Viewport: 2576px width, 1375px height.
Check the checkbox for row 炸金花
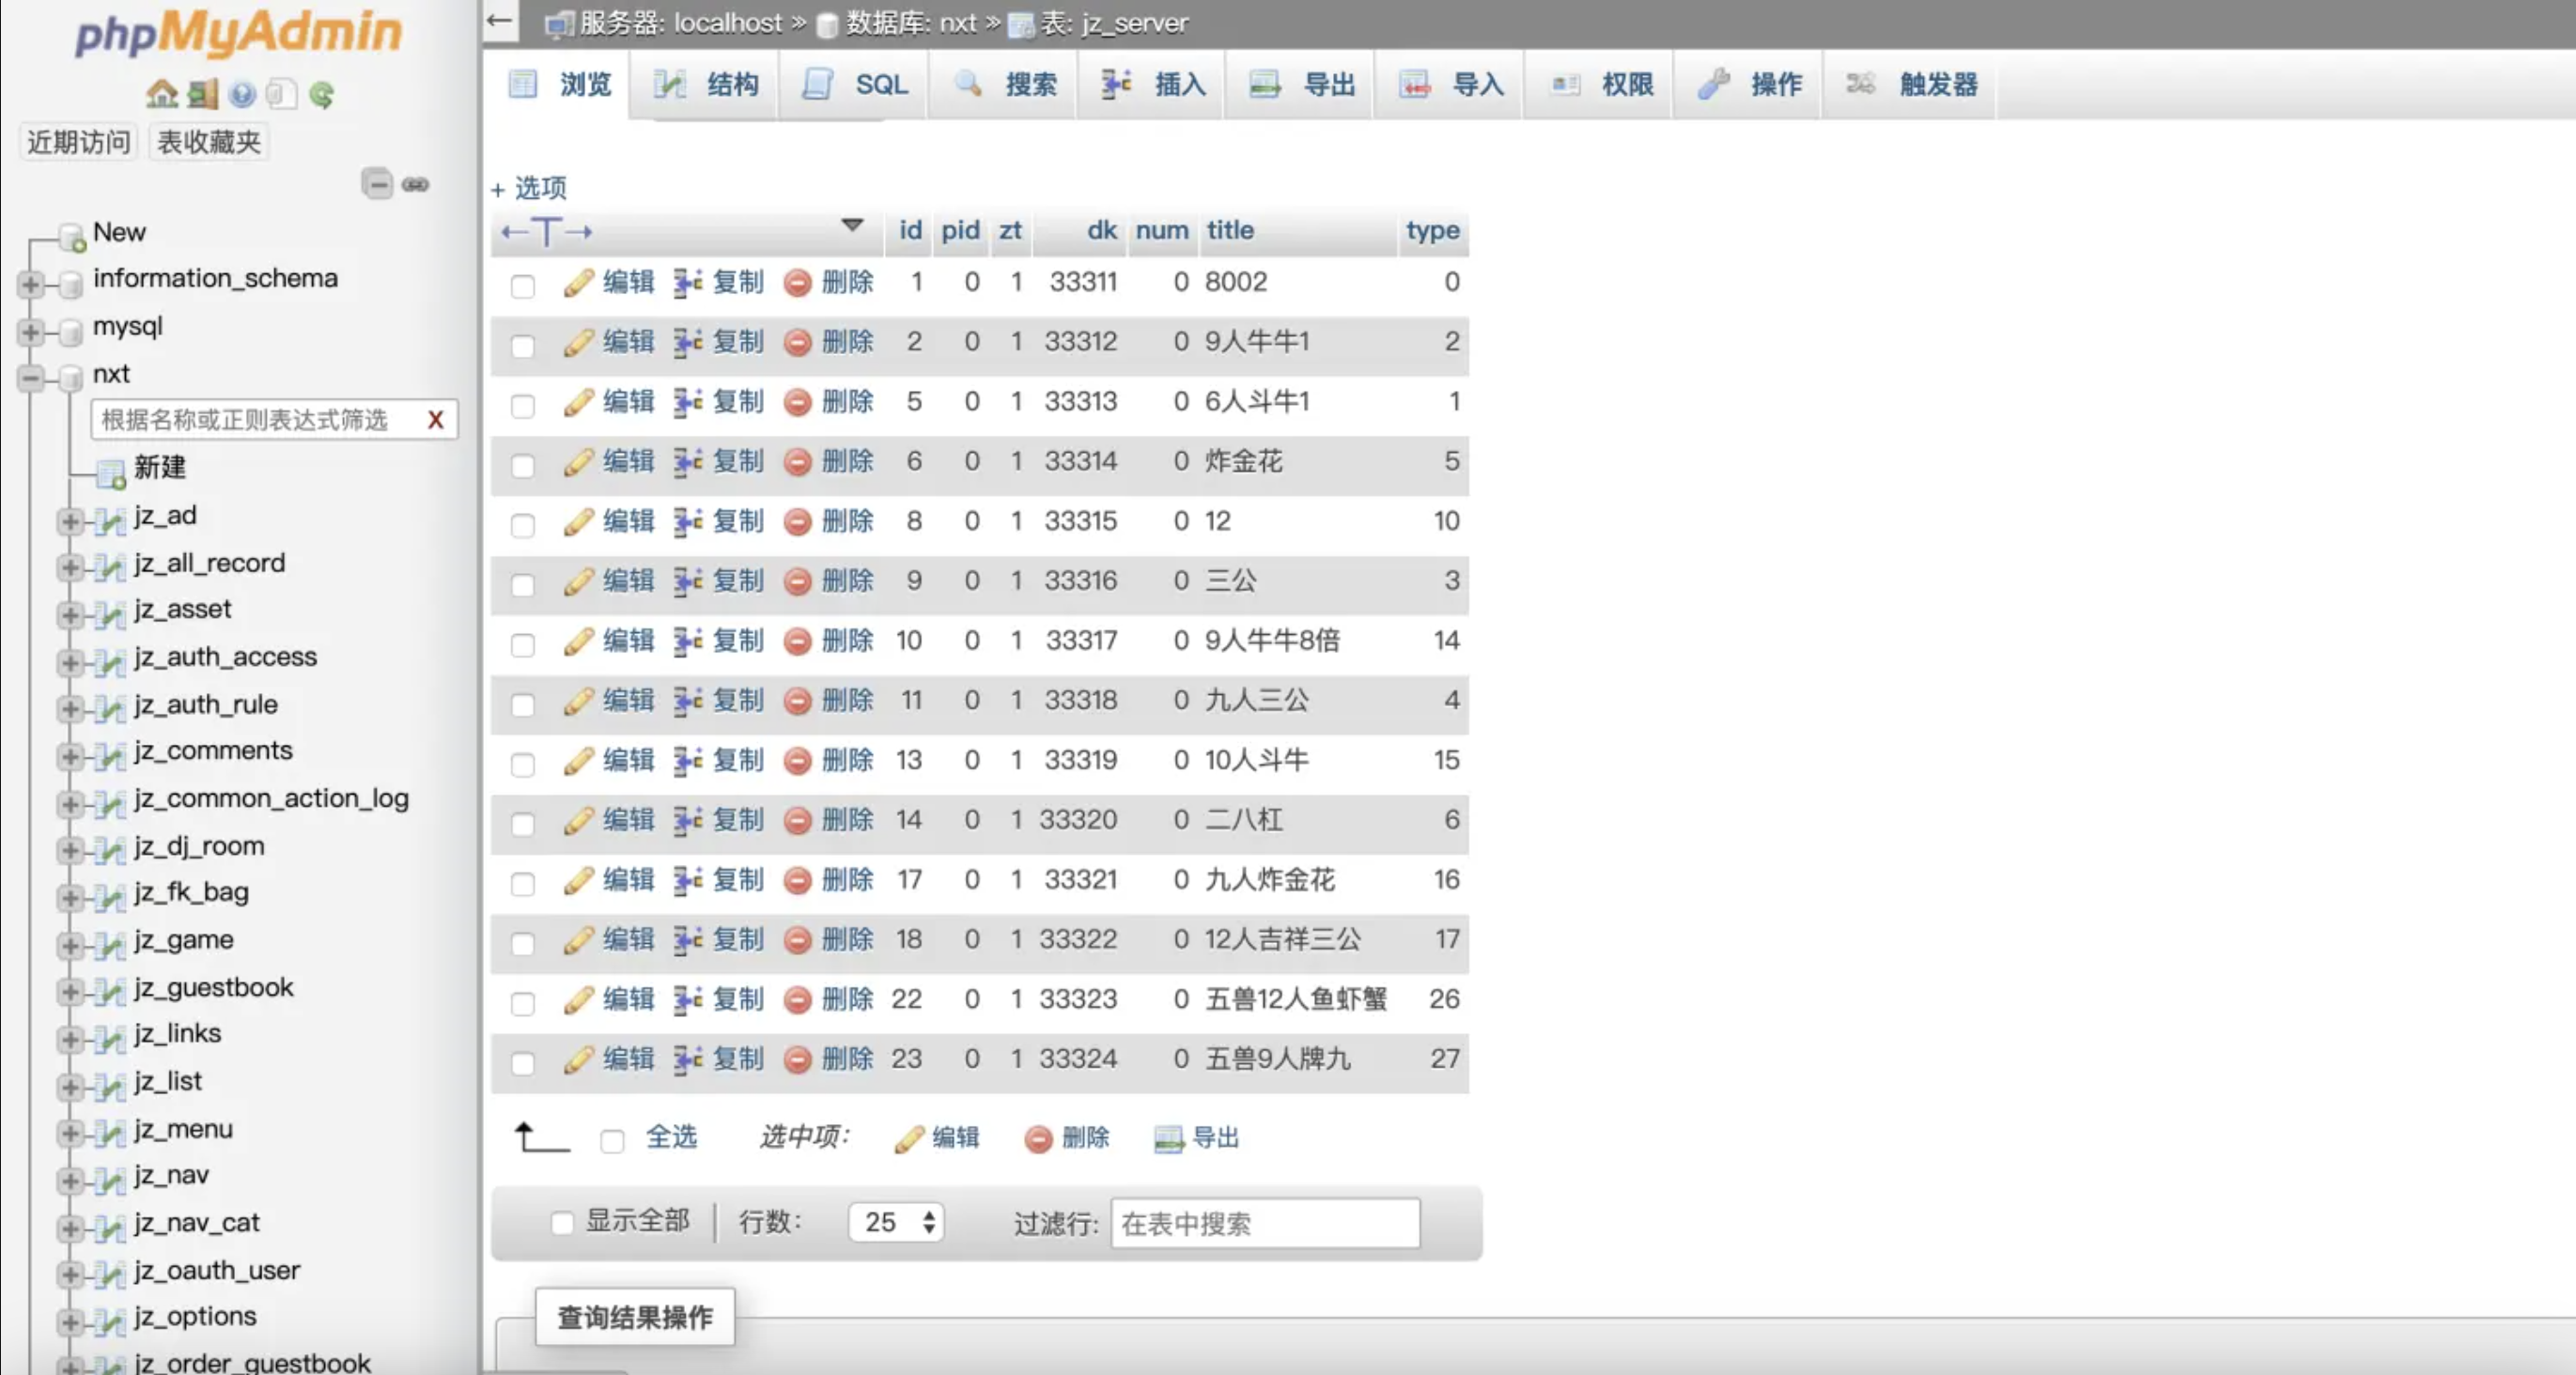[522, 466]
